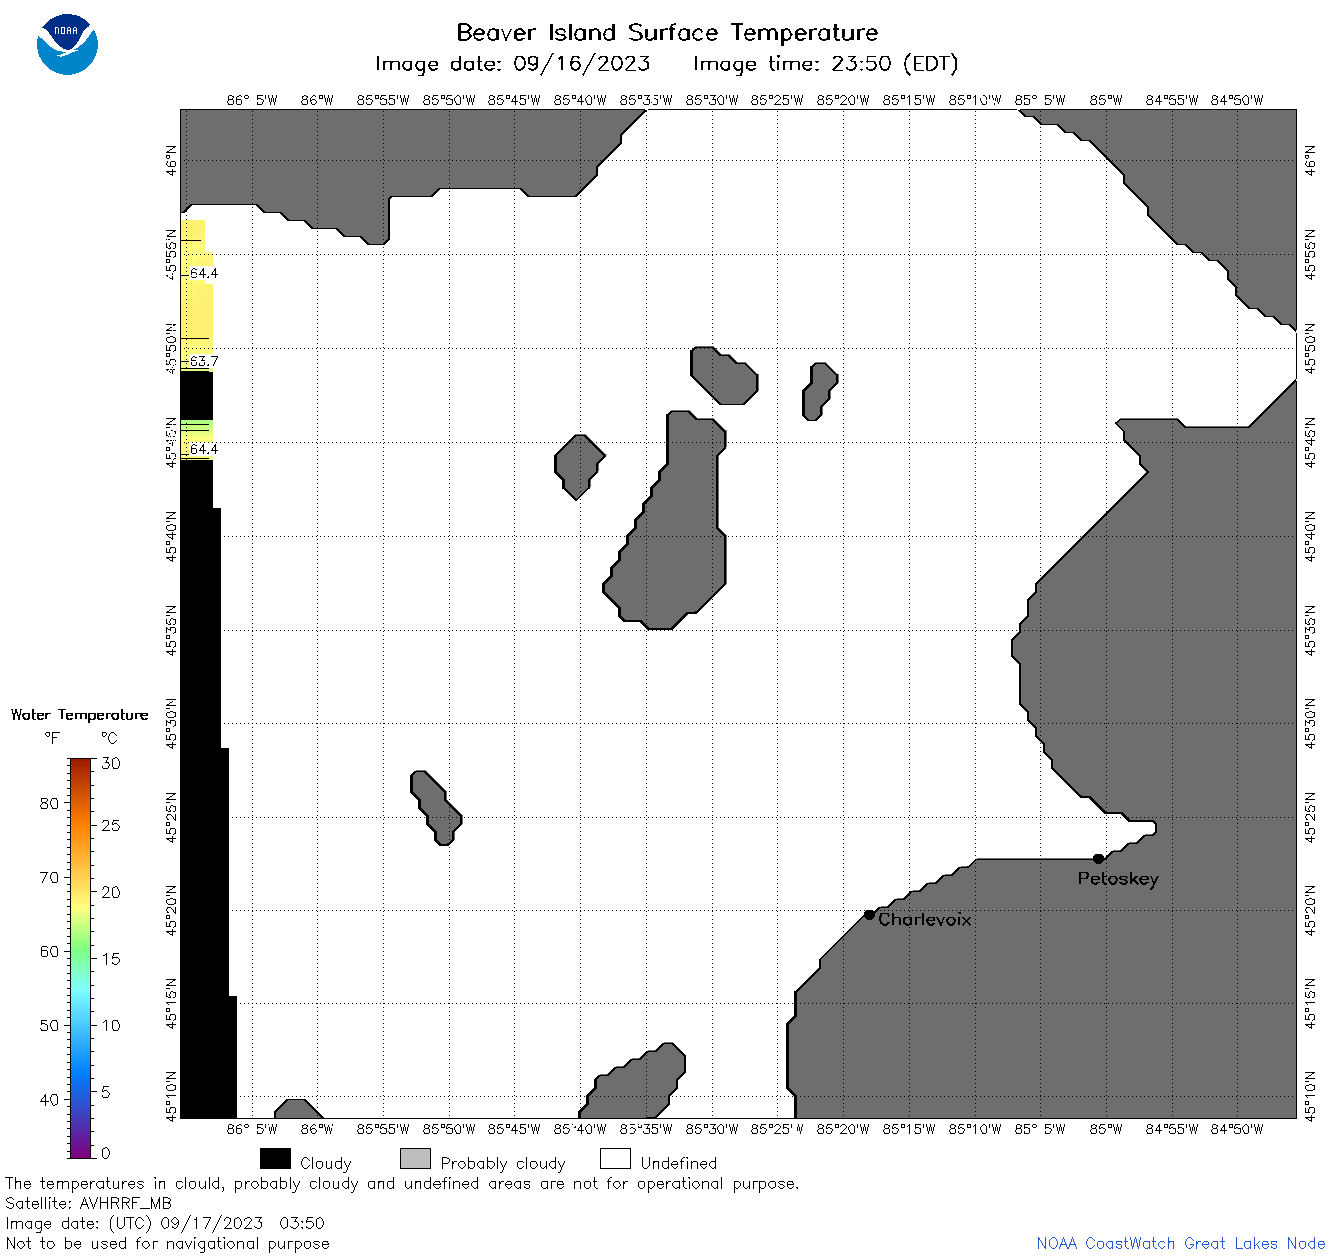Click the "Undefined" legend label

pos(679,1163)
